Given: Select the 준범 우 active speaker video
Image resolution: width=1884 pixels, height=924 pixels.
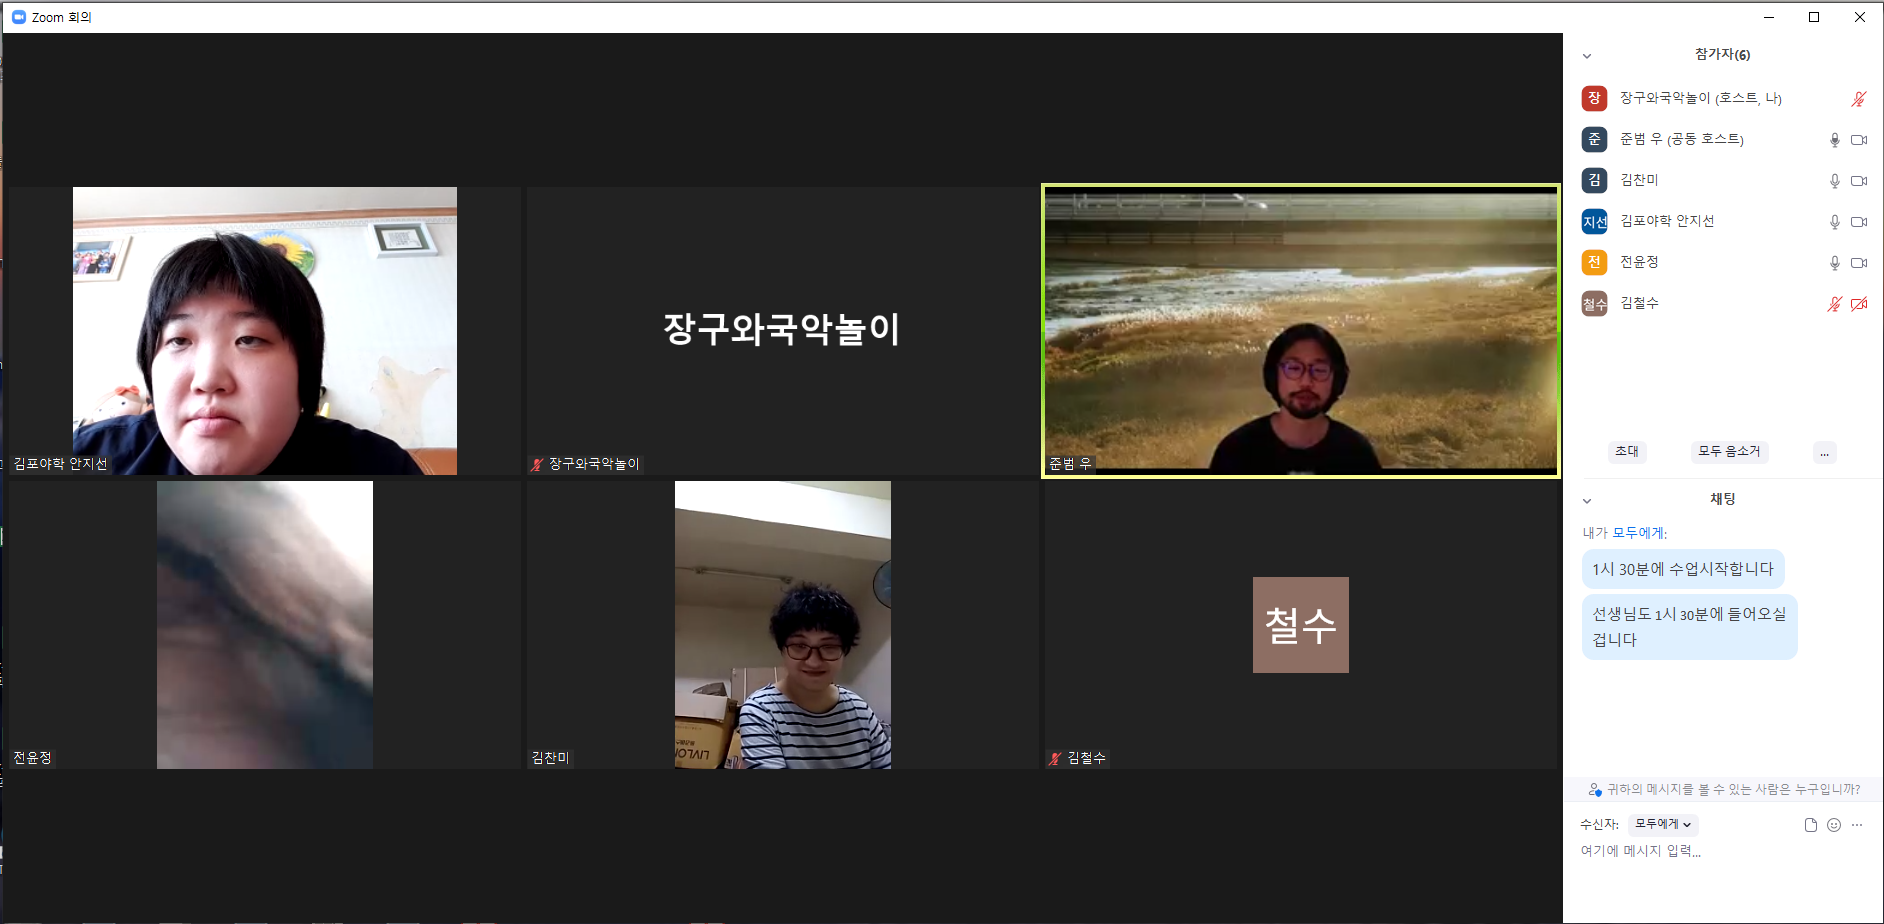Looking at the screenshot, I should click(x=1301, y=331).
